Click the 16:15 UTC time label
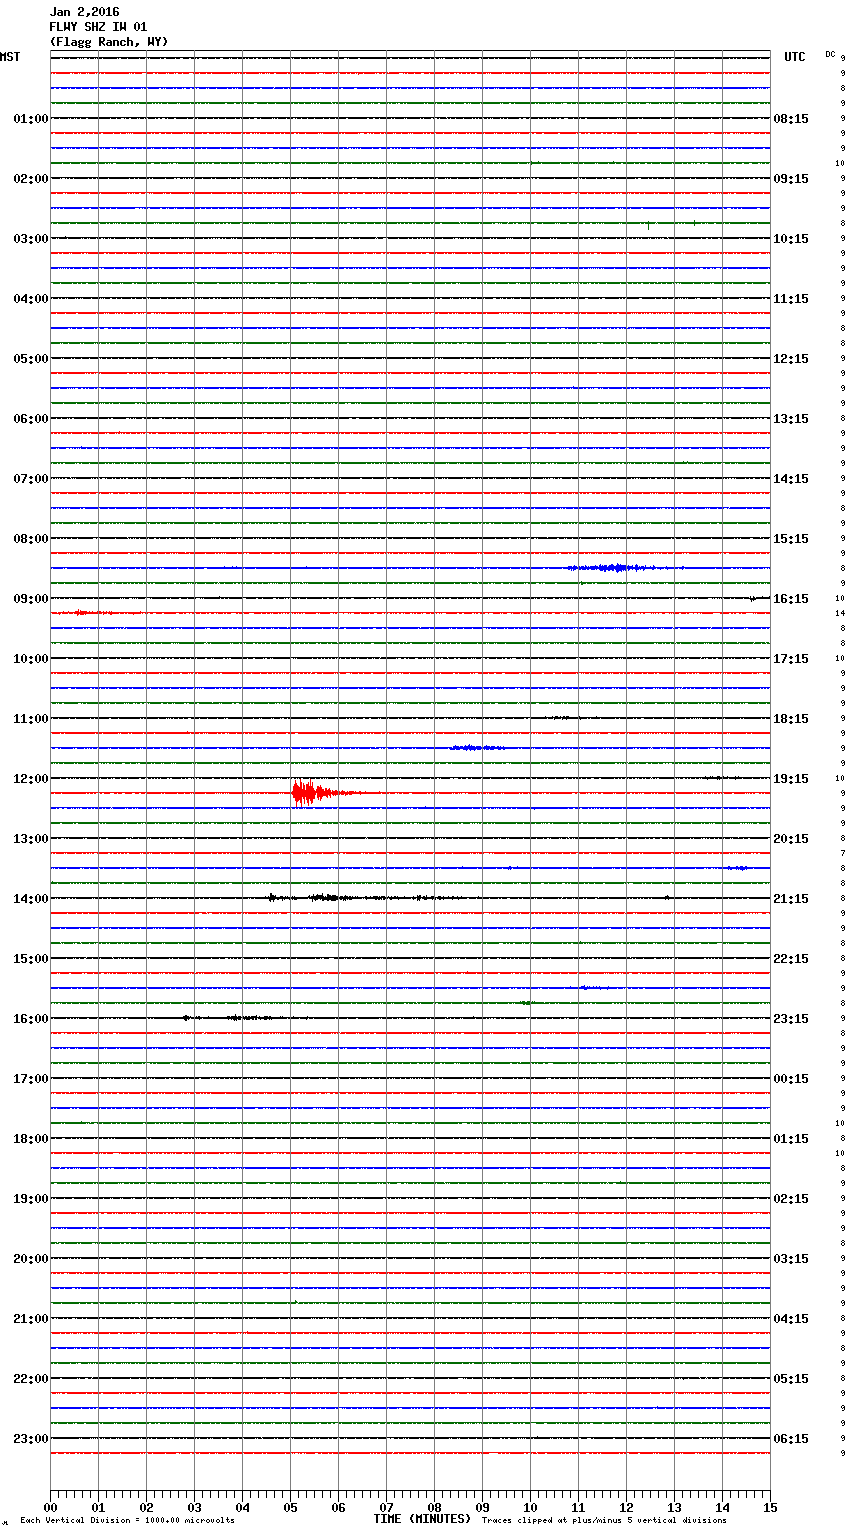This screenshot has width=850, height=1534. pyautogui.click(x=791, y=599)
